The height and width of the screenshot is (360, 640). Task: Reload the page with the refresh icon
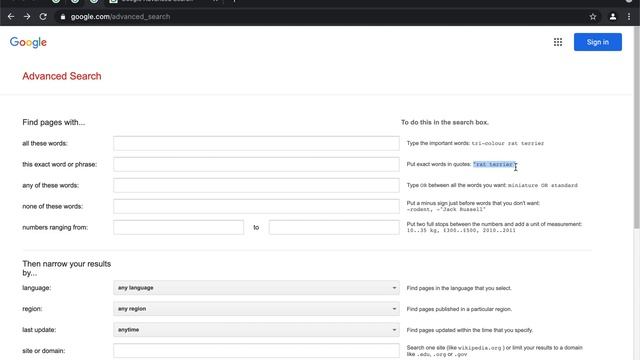tap(43, 17)
